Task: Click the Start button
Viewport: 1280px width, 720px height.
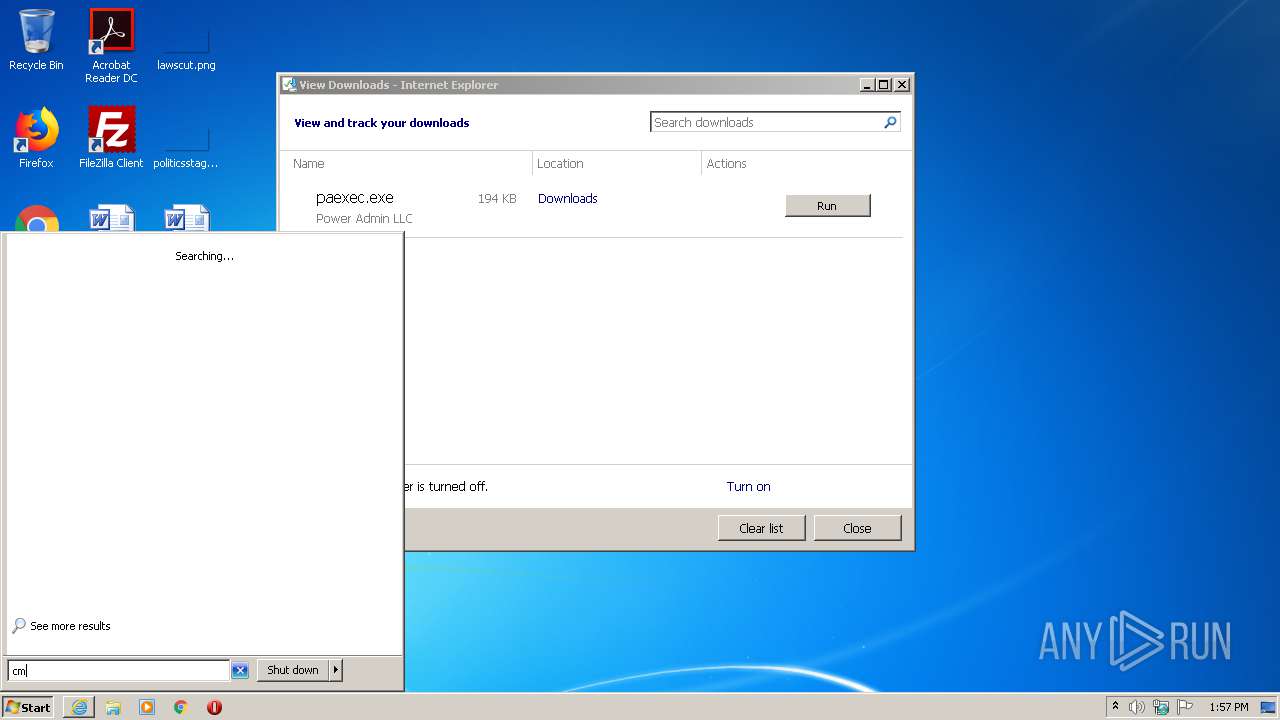Action: (28, 707)
